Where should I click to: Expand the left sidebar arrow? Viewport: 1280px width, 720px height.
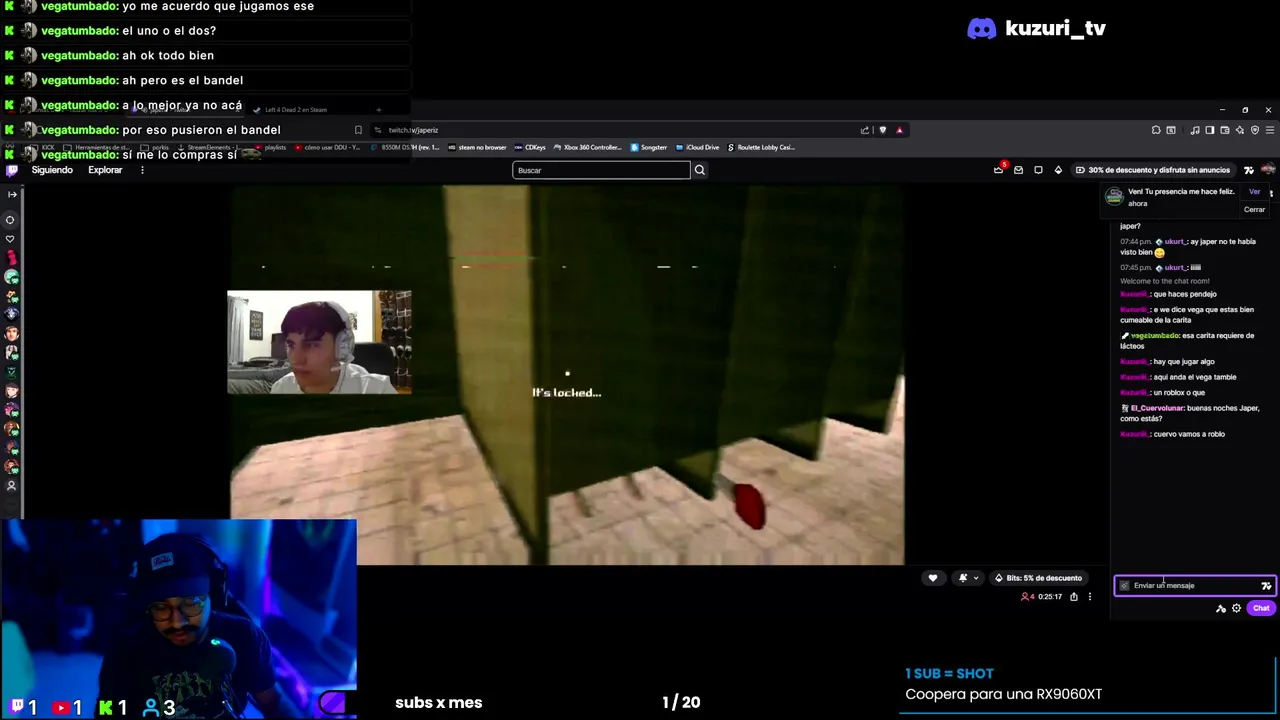11,194
